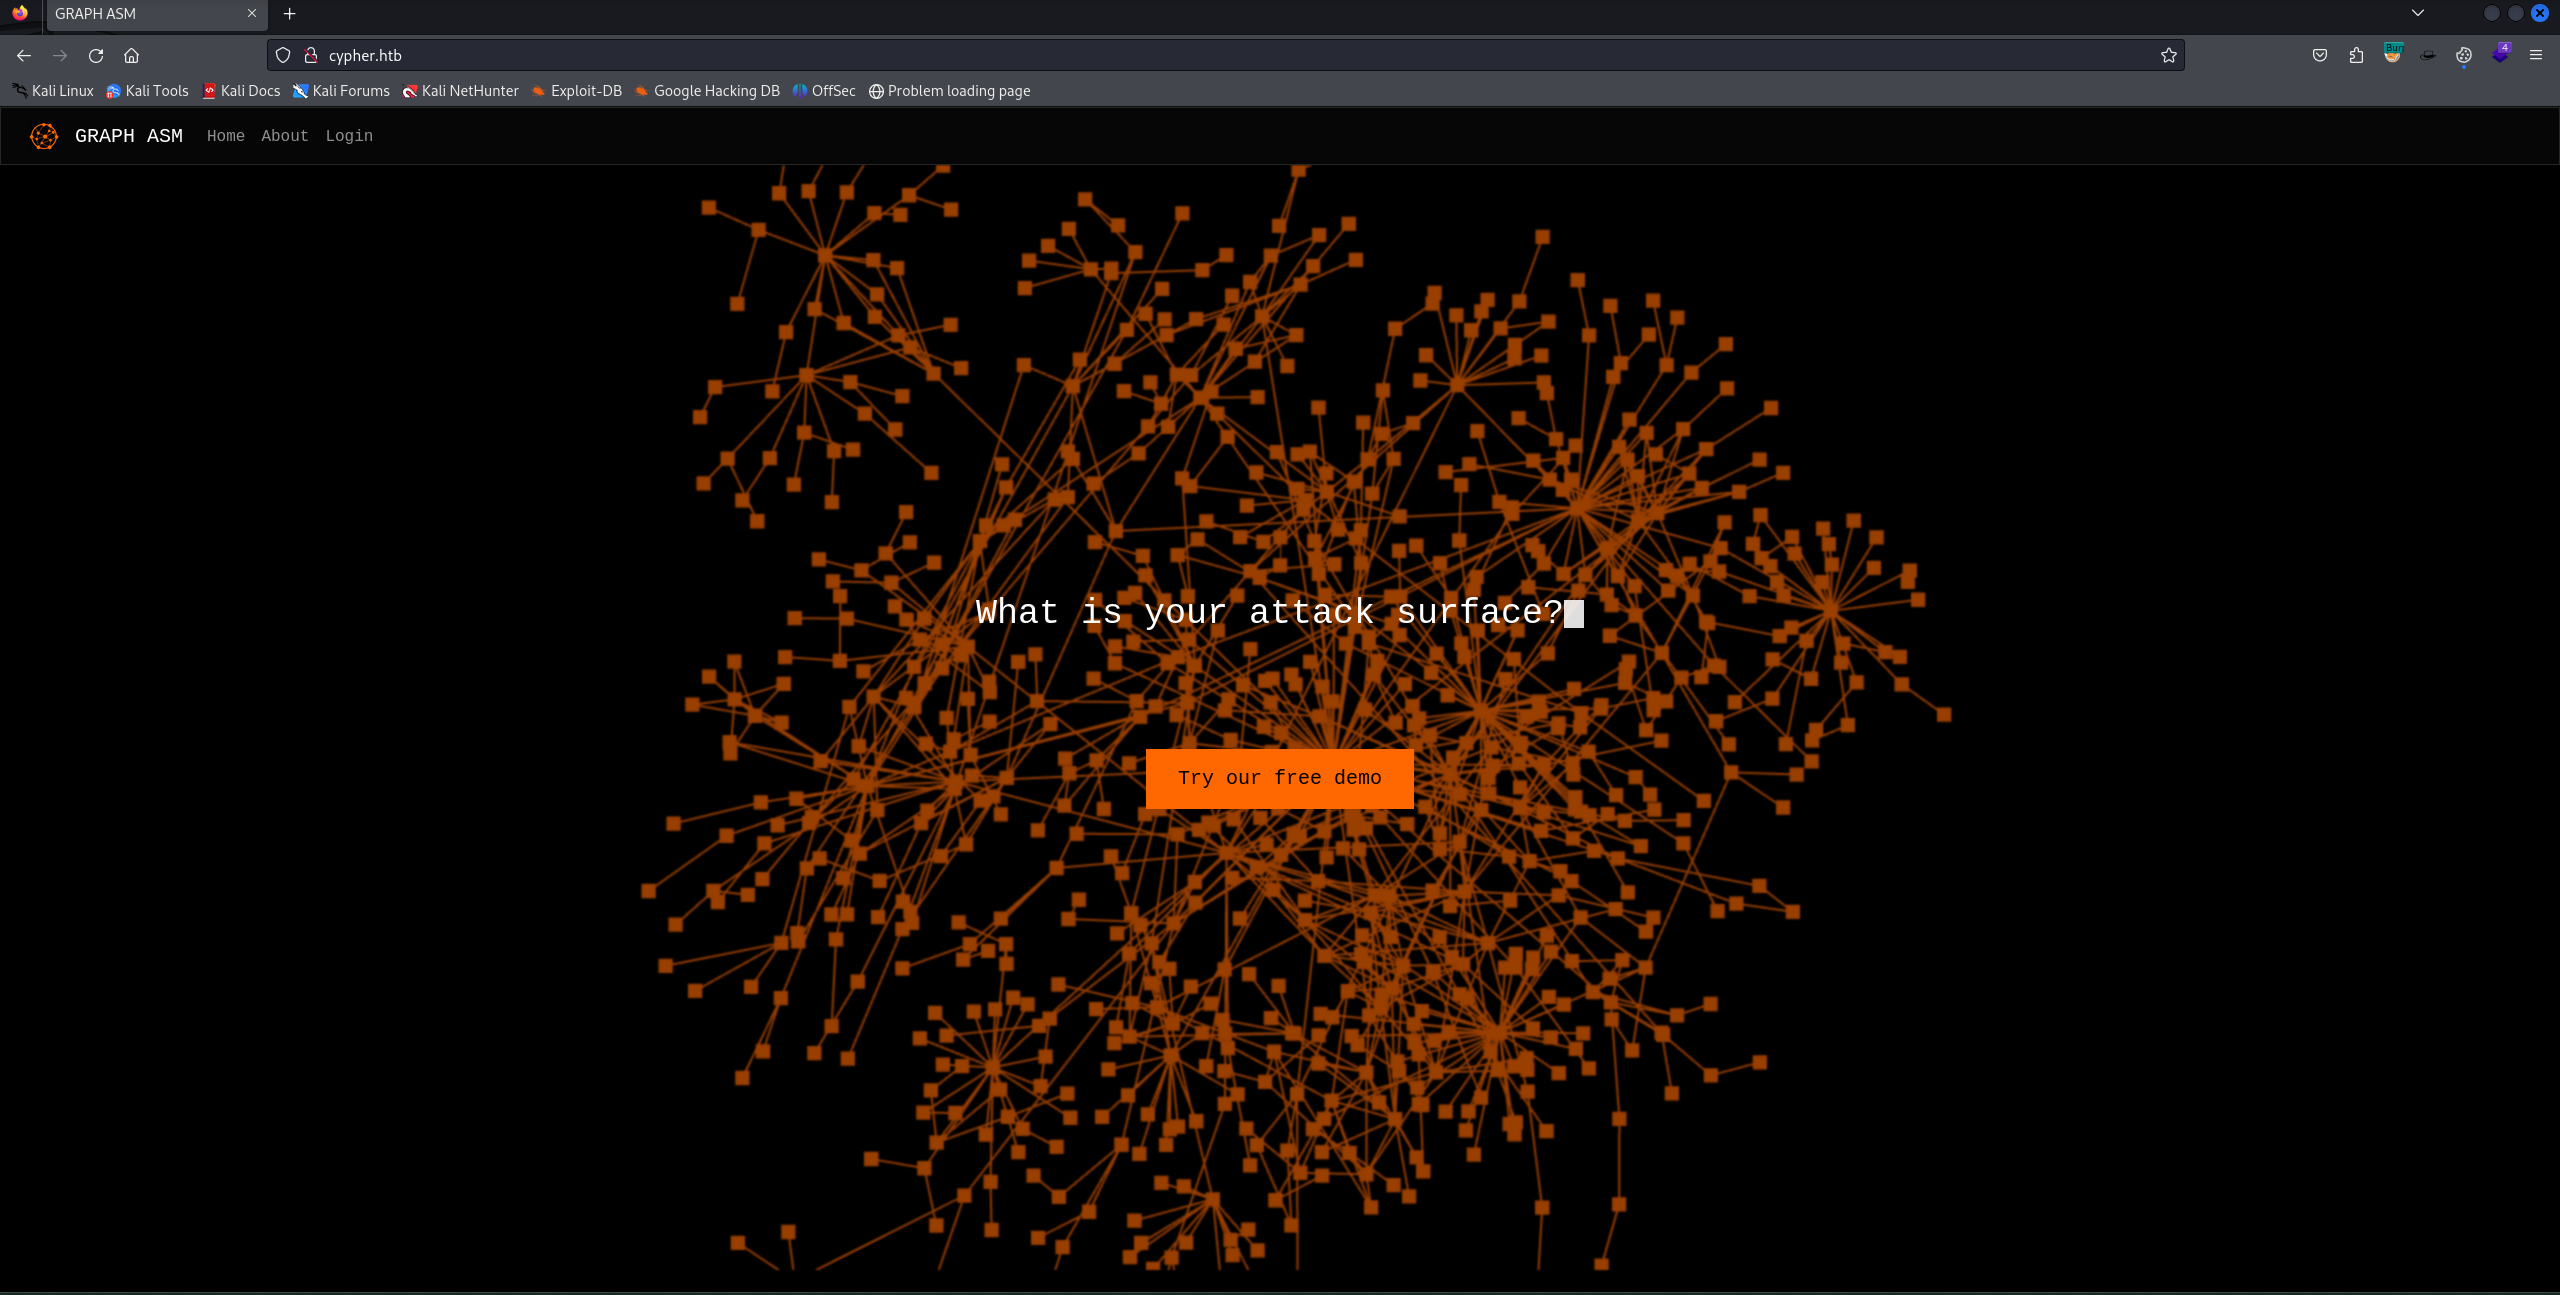Screen dimensions: 2560x1295
Task: Open the Exploit-DB bookmark
Action: click(577, 91)
